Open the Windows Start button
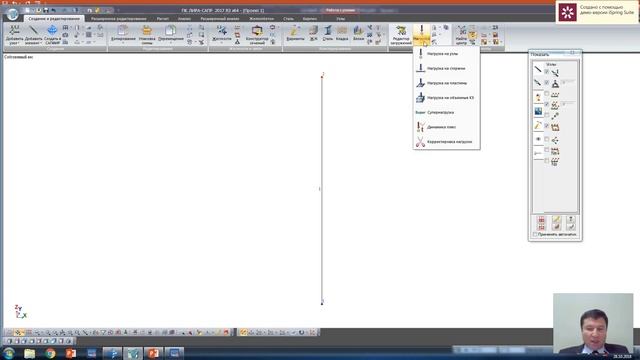 tap(9, 353)
